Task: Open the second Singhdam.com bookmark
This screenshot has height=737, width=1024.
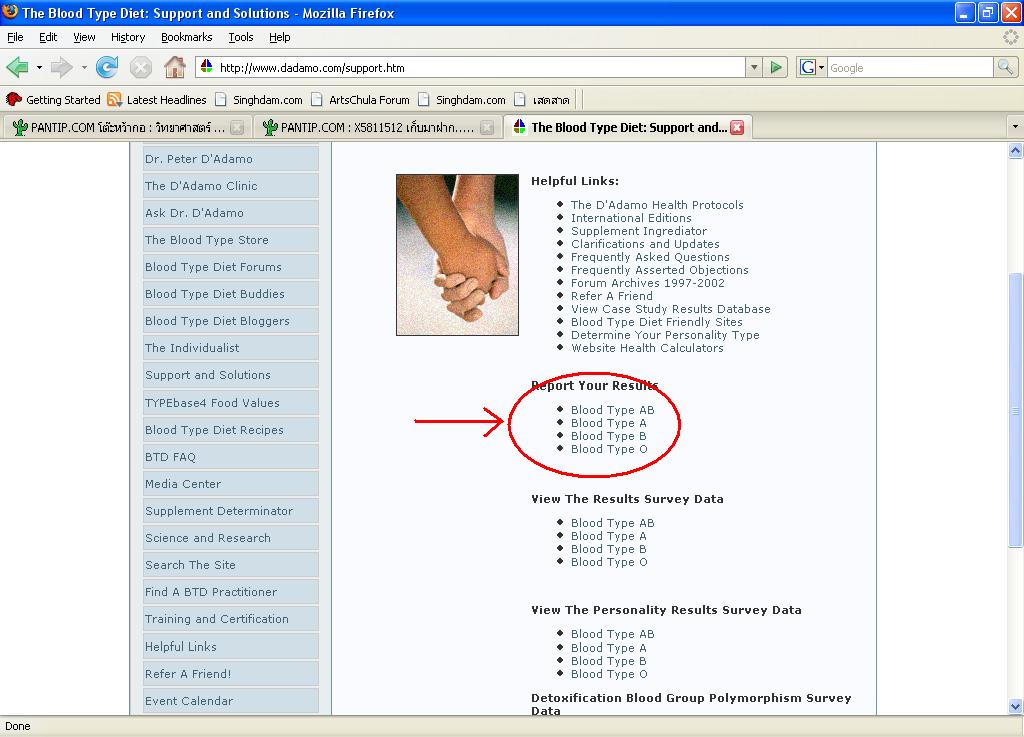Action: point(462,100)
